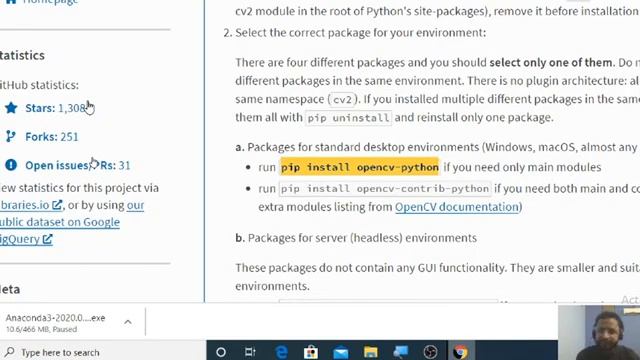Open the Libraries.io external link
The image size is (640, 360).
click(x=31, y=205)
